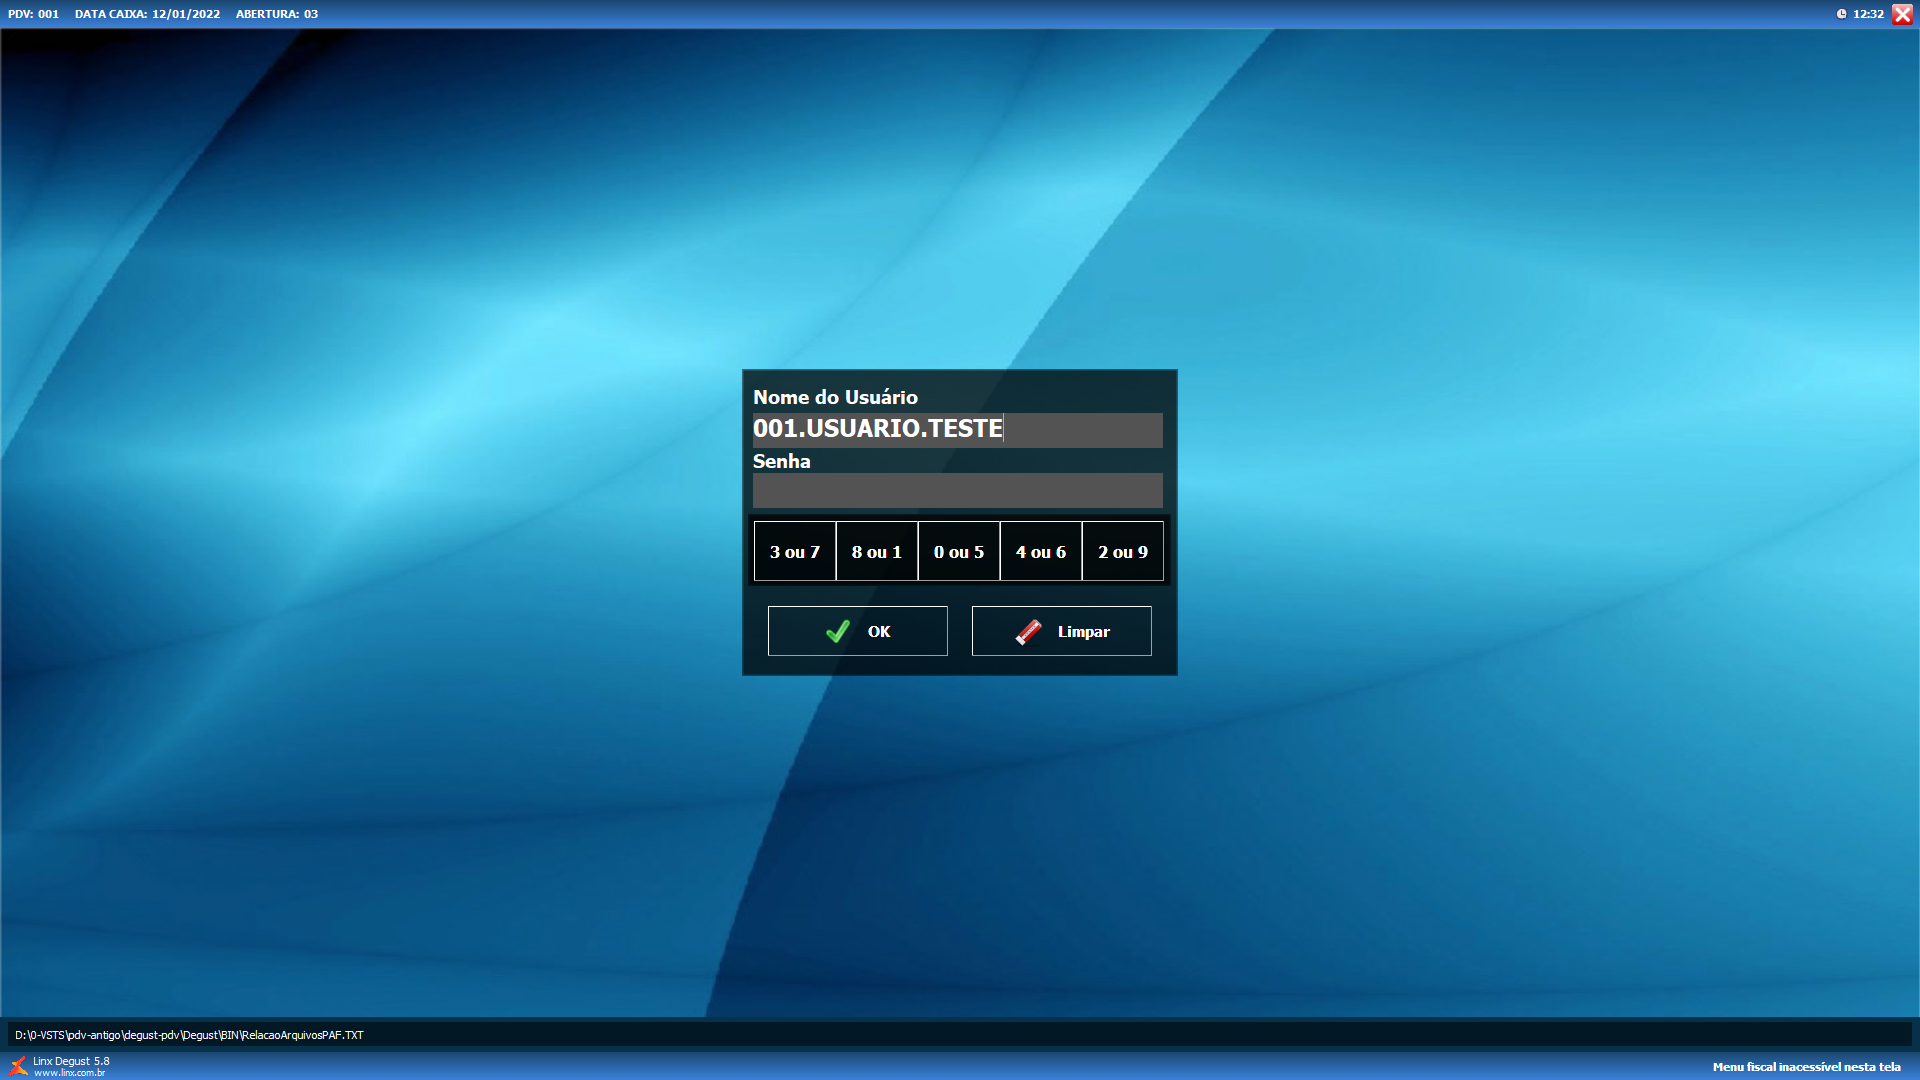This screenshot has height=1080, width=1920.
Task: Click the red eraser Limpar icon
Action: [x=1028, y=632]
